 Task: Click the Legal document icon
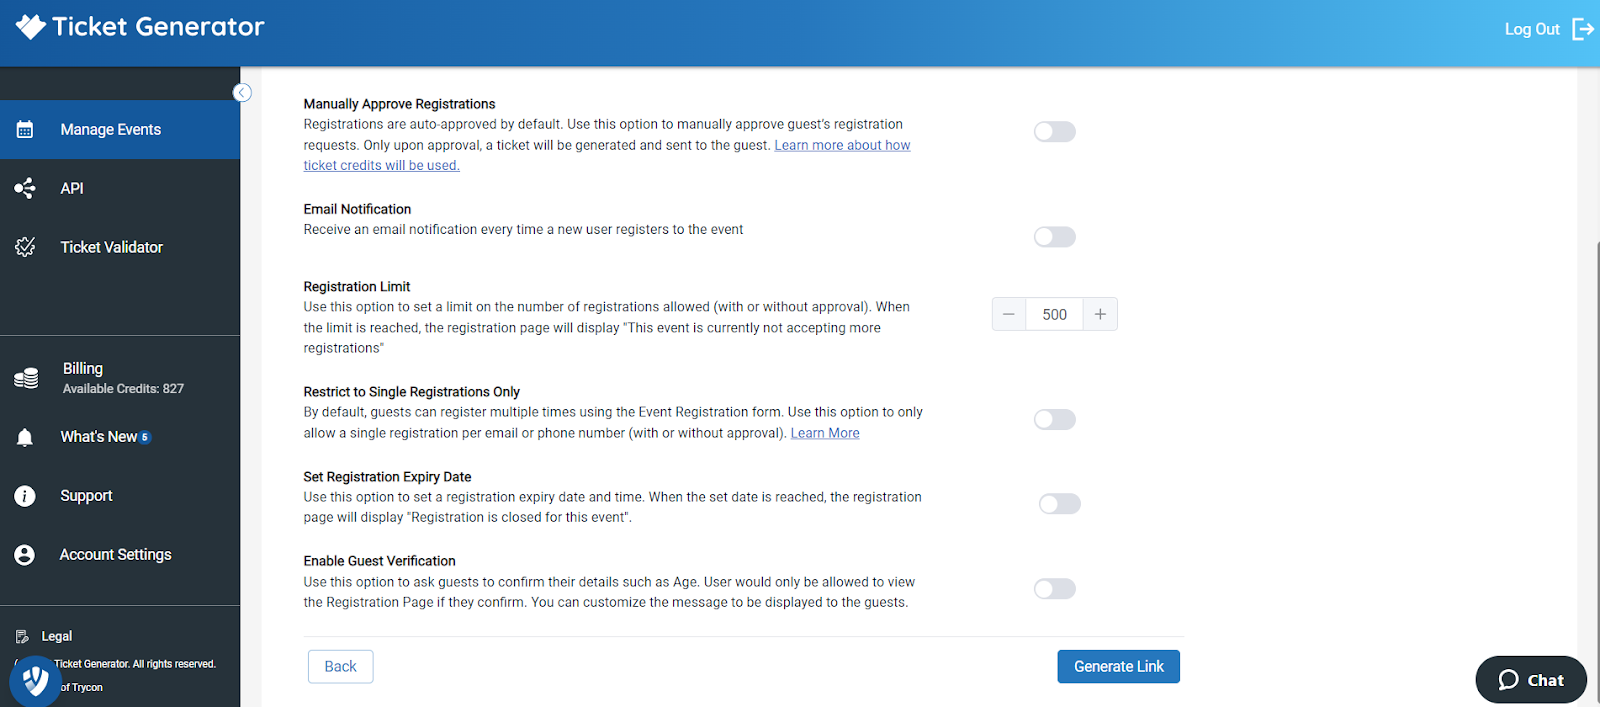point(22,636)
